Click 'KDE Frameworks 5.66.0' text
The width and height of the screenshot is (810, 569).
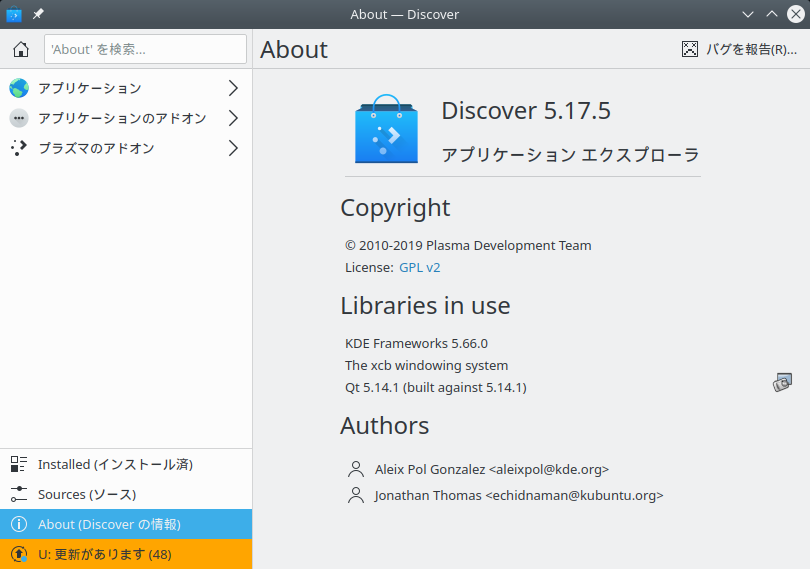(x=416, y=344)
